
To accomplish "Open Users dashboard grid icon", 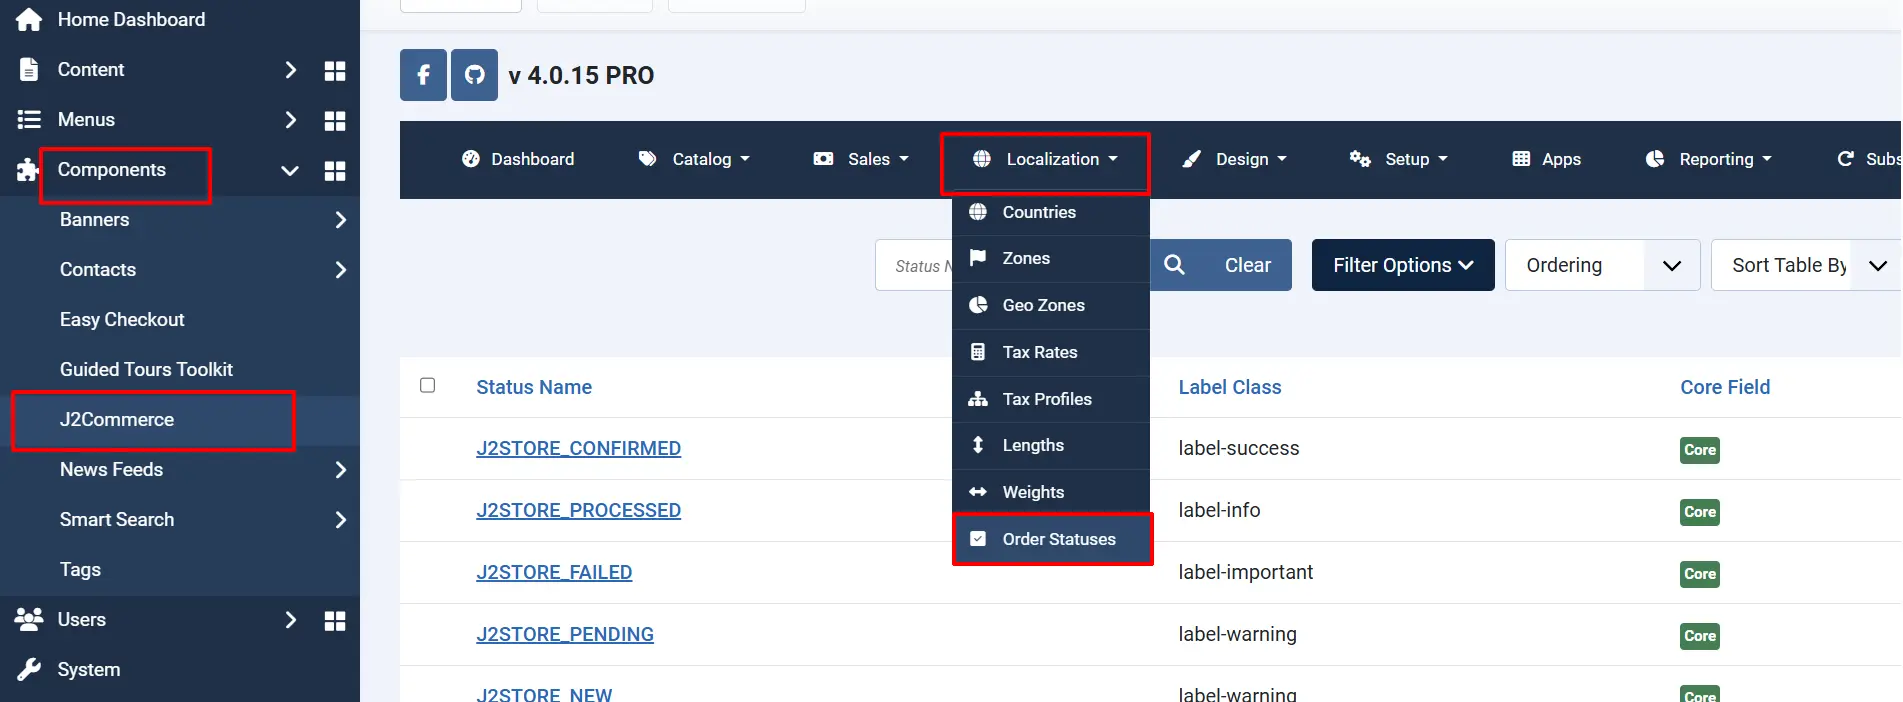I will tap(335, 620).
